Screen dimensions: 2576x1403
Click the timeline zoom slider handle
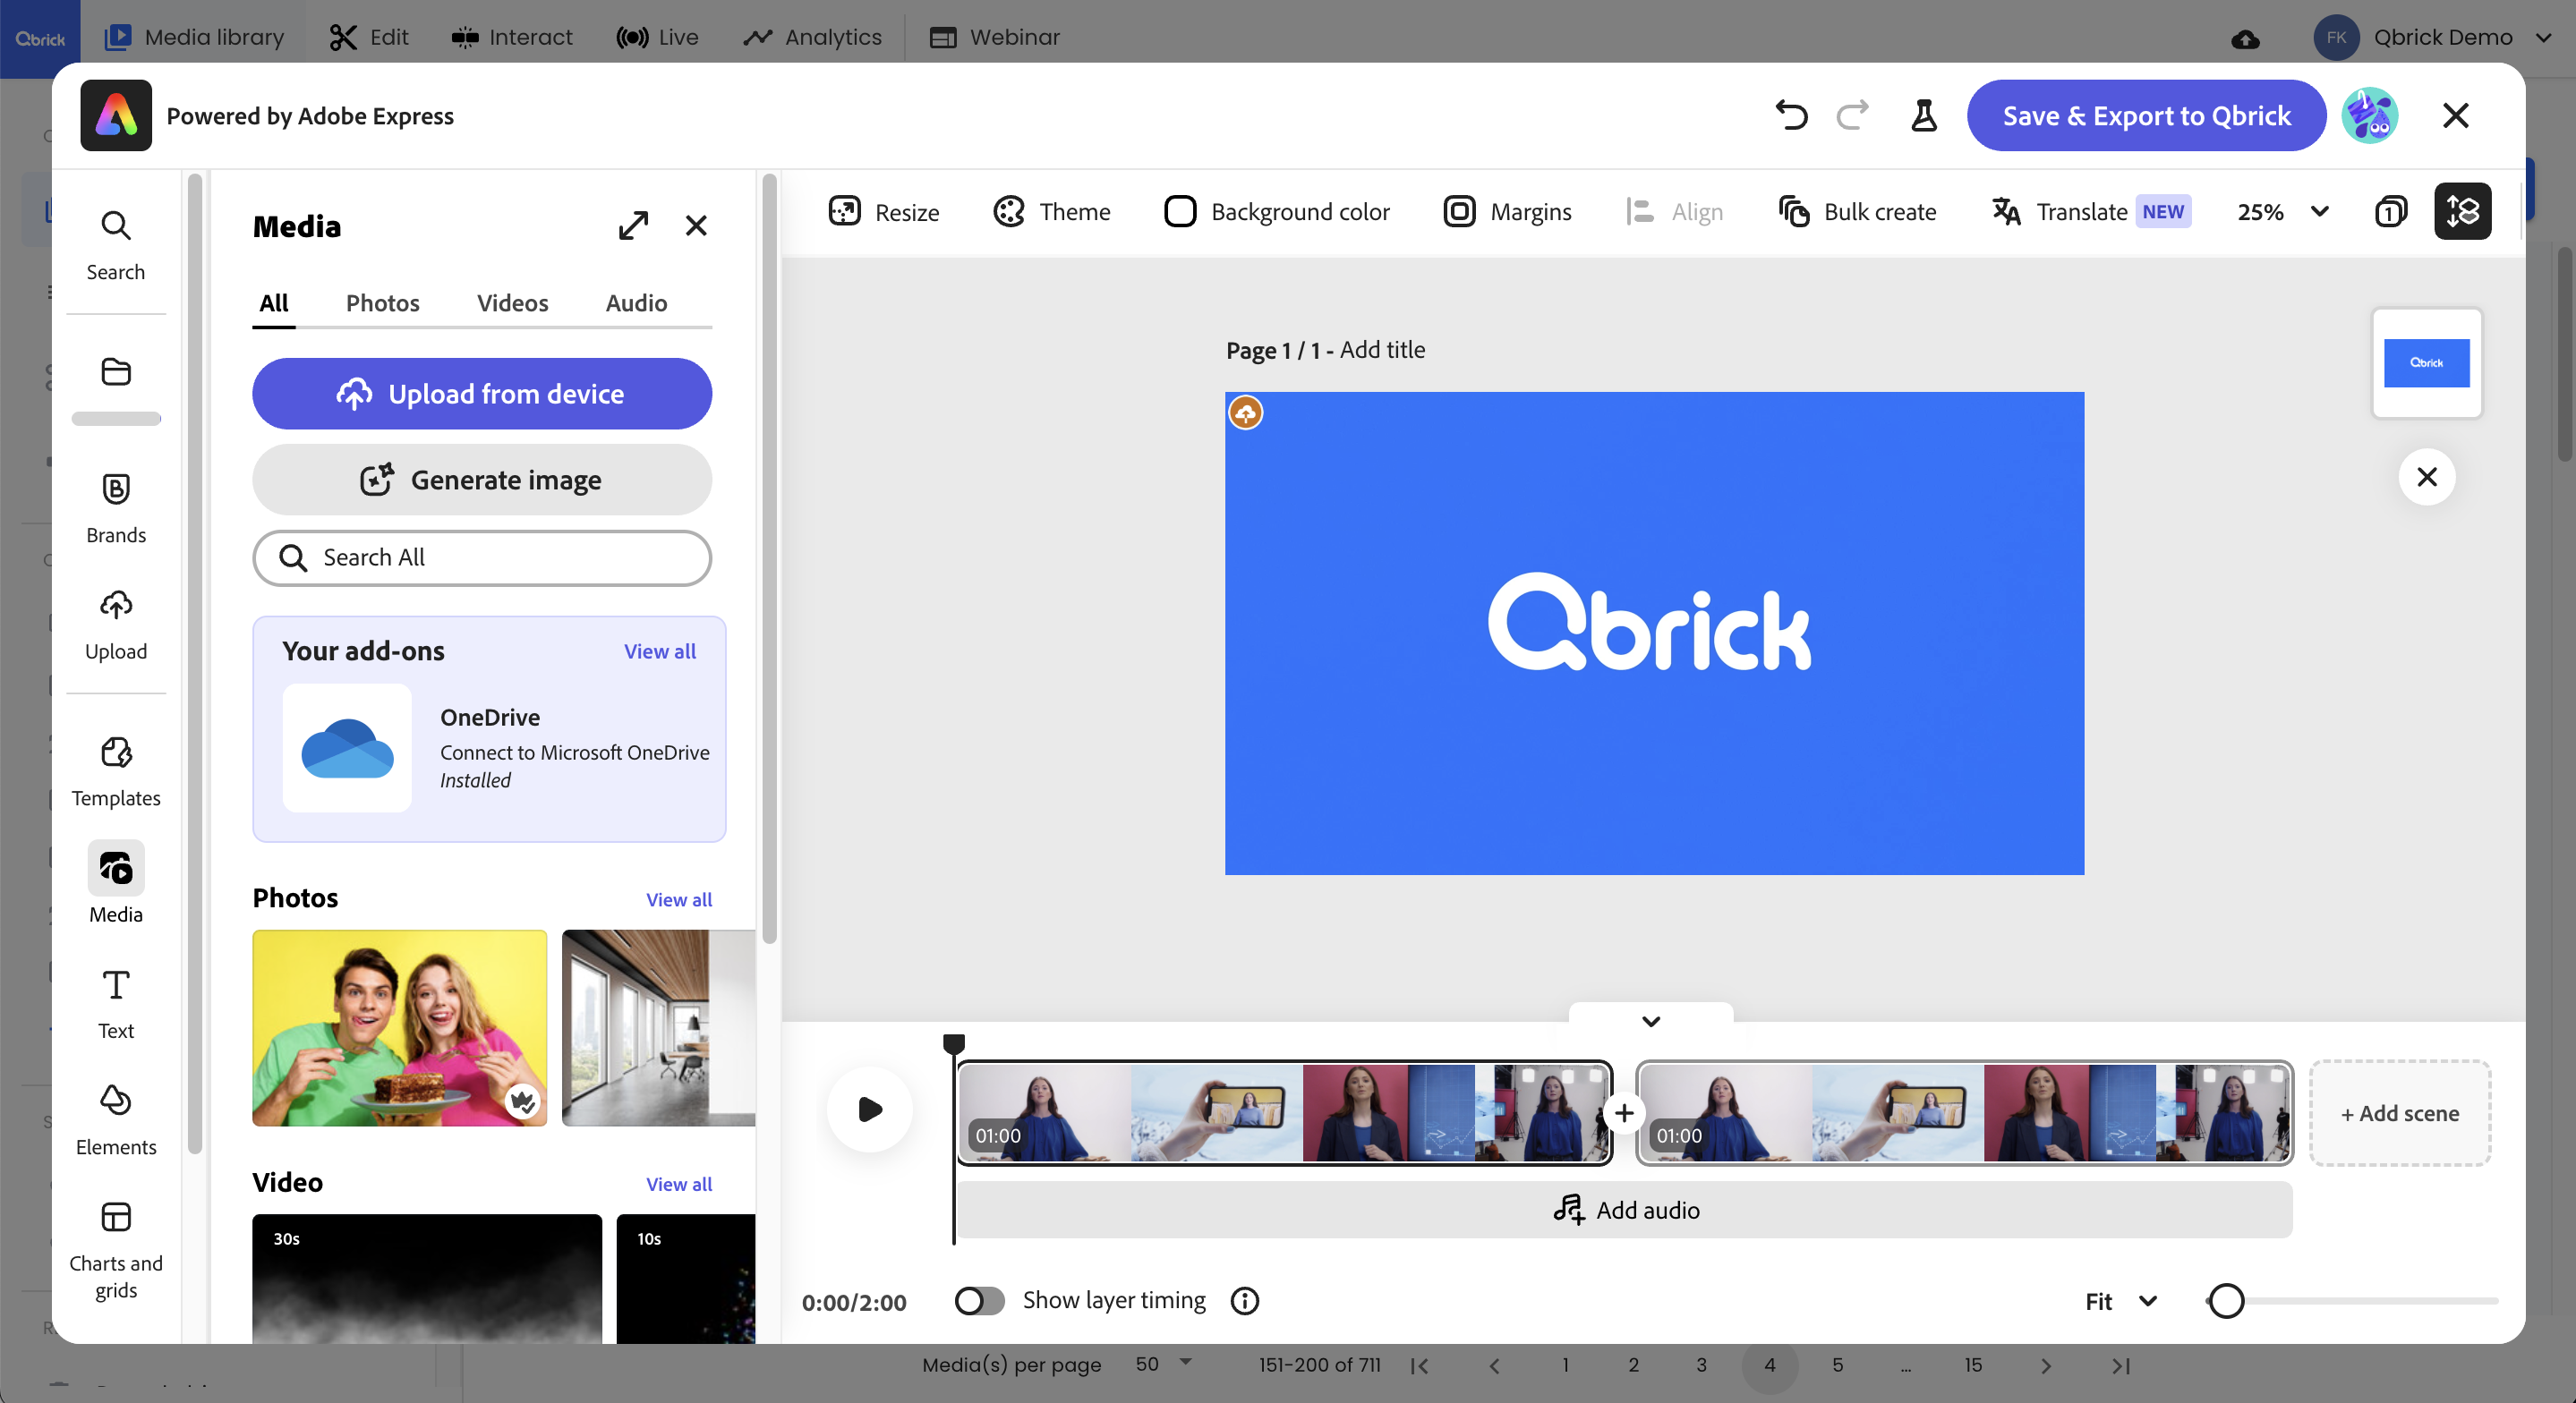click(x=2226, y=1301)
